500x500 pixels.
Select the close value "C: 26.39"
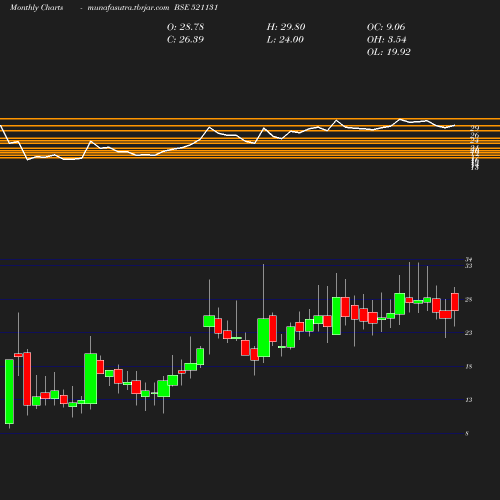tap(185, 40)
